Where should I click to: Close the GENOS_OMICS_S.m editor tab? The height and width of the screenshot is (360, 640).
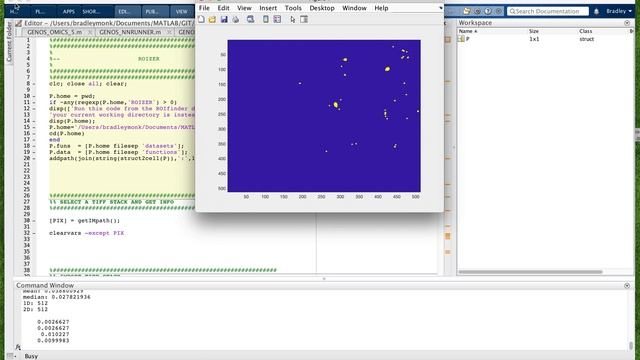90,32
